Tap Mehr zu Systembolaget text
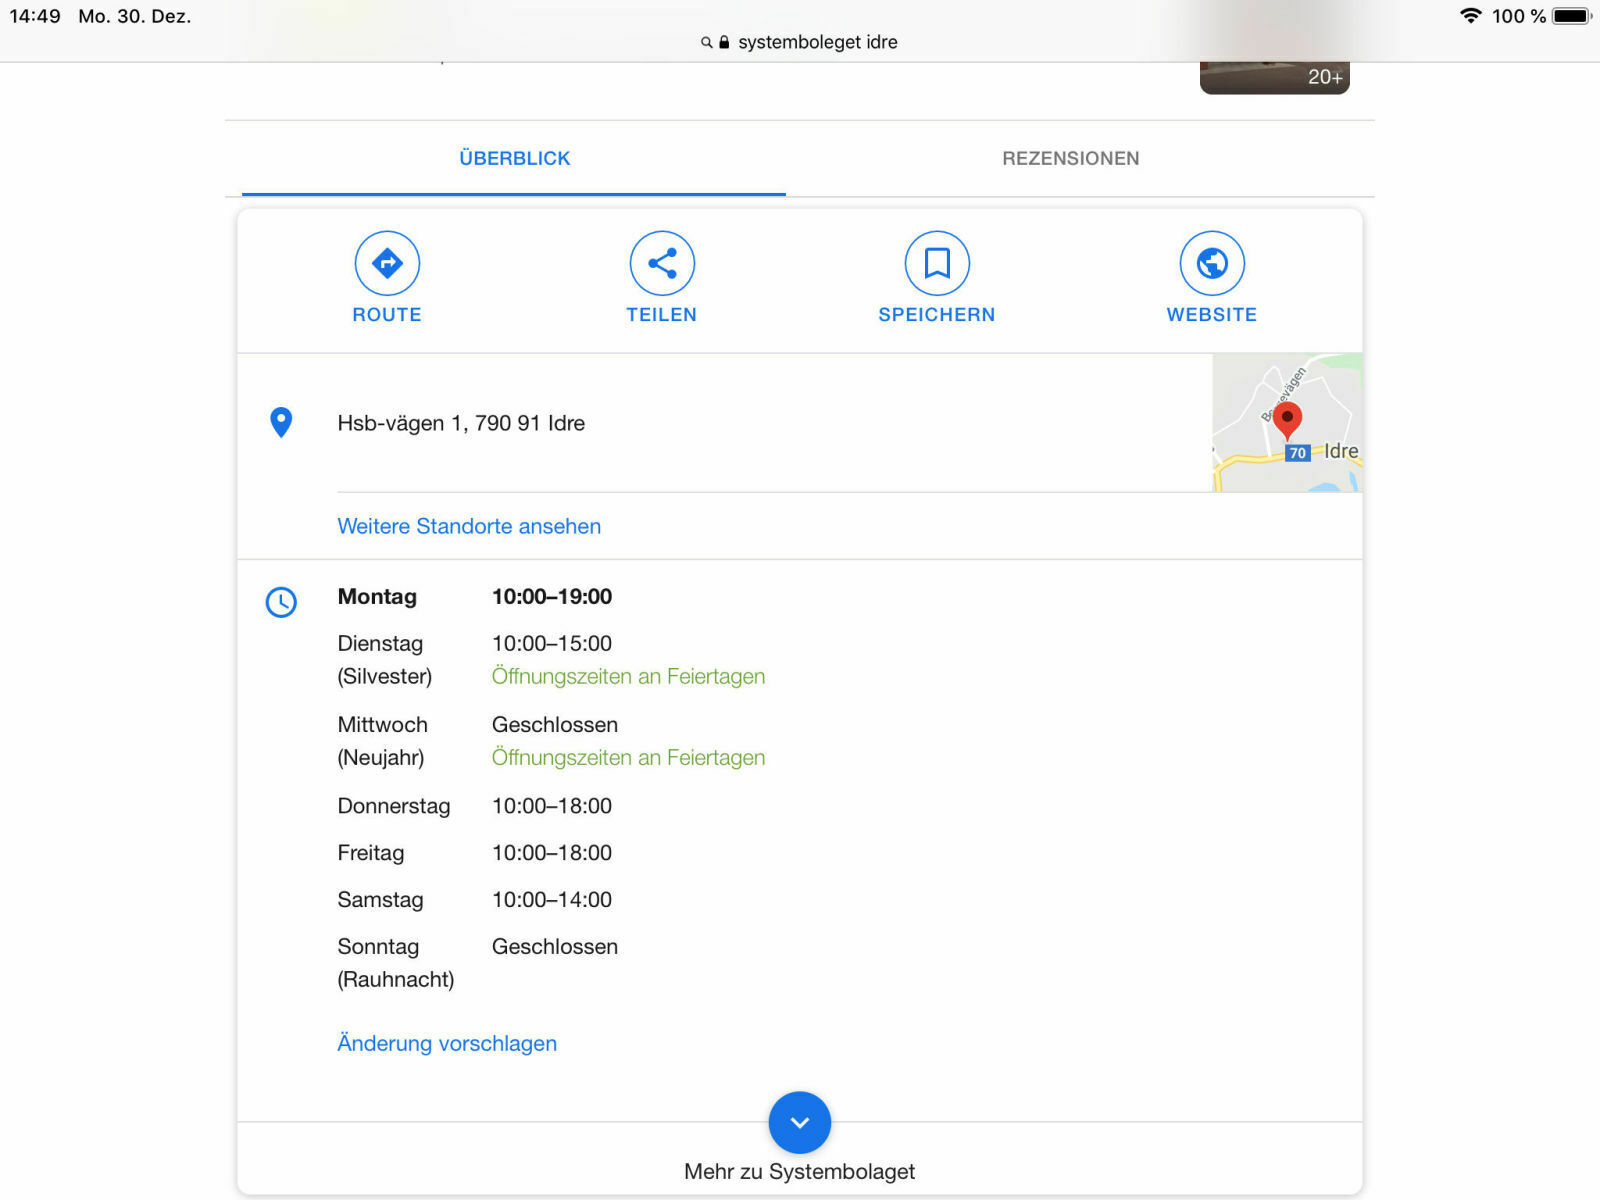Screen dimensions: 1600x1200 (x=799, y=1171)
